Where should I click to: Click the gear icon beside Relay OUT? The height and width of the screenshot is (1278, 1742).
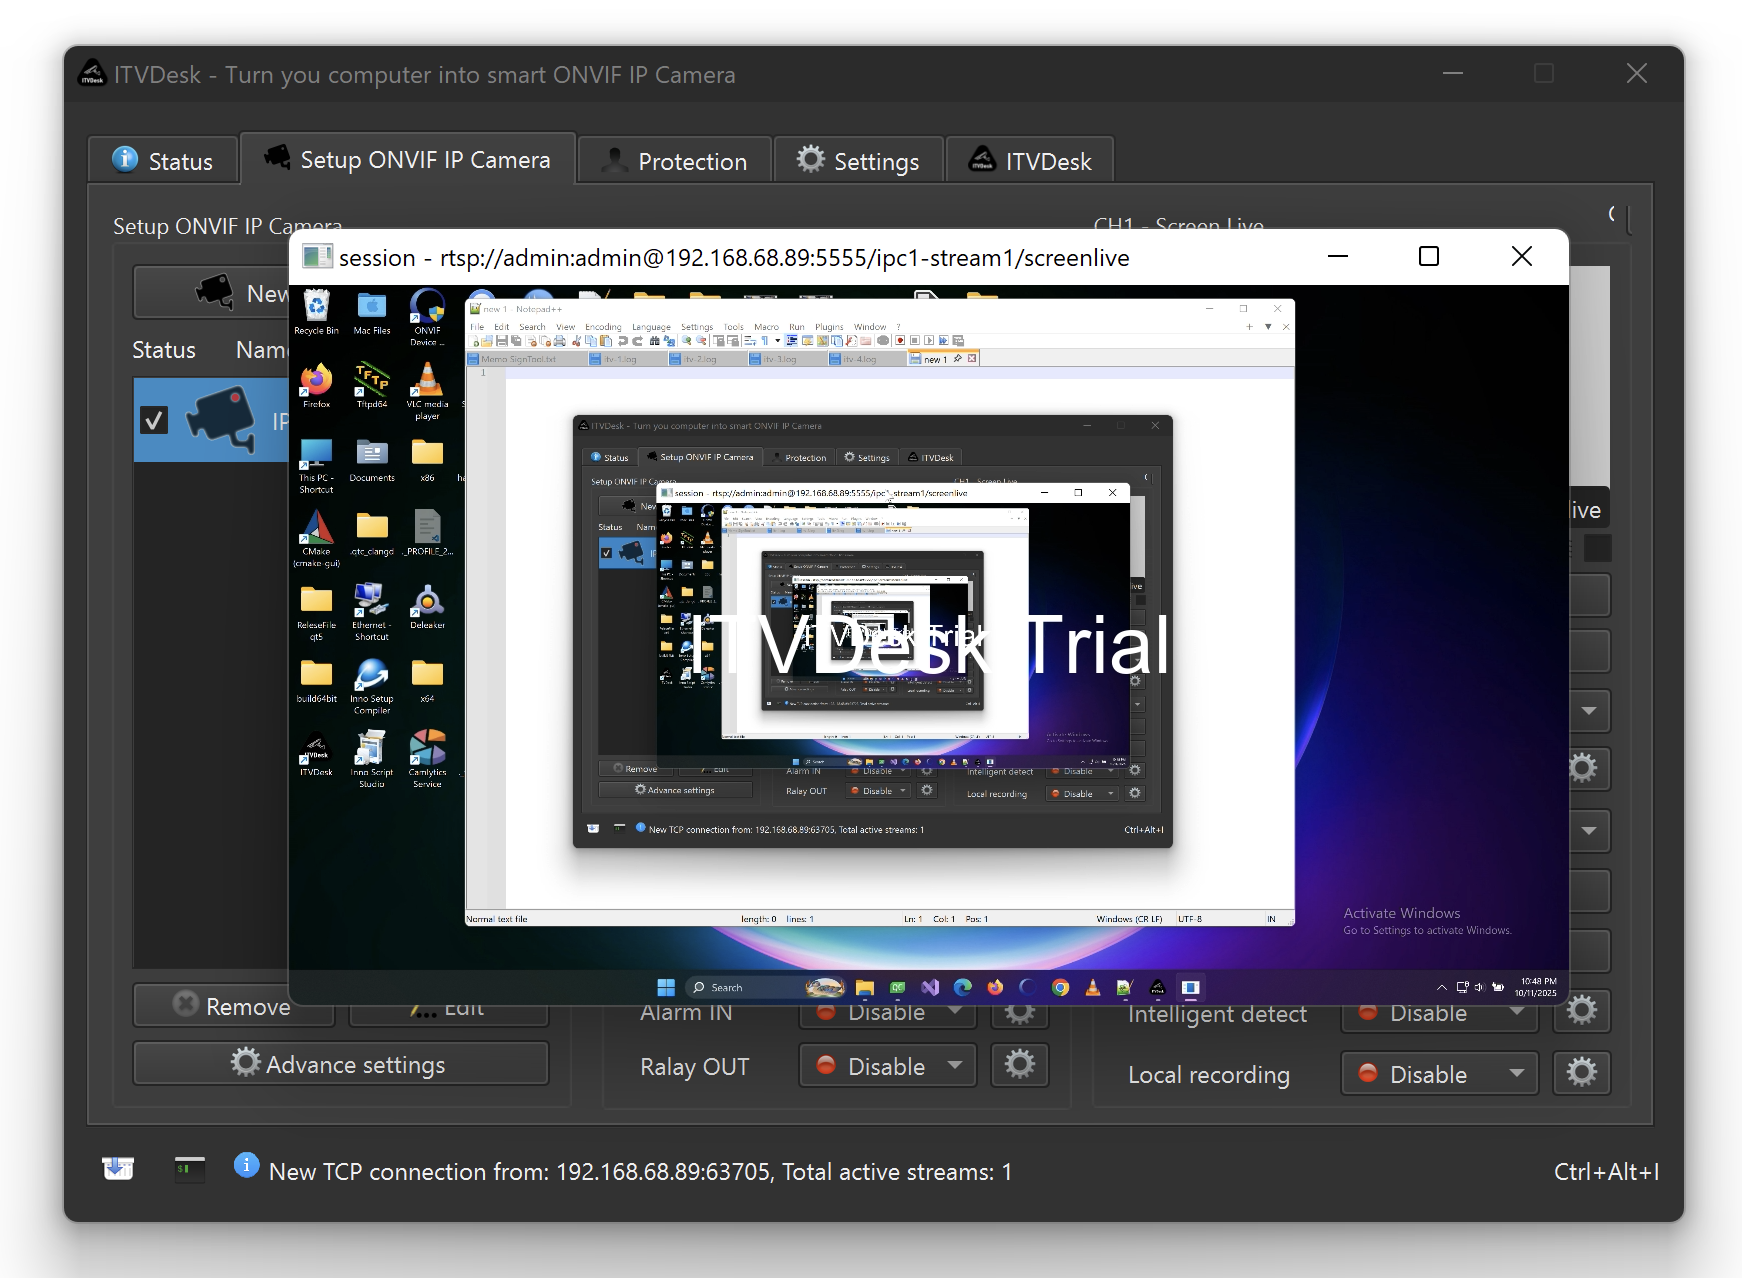point(1018,1065)
